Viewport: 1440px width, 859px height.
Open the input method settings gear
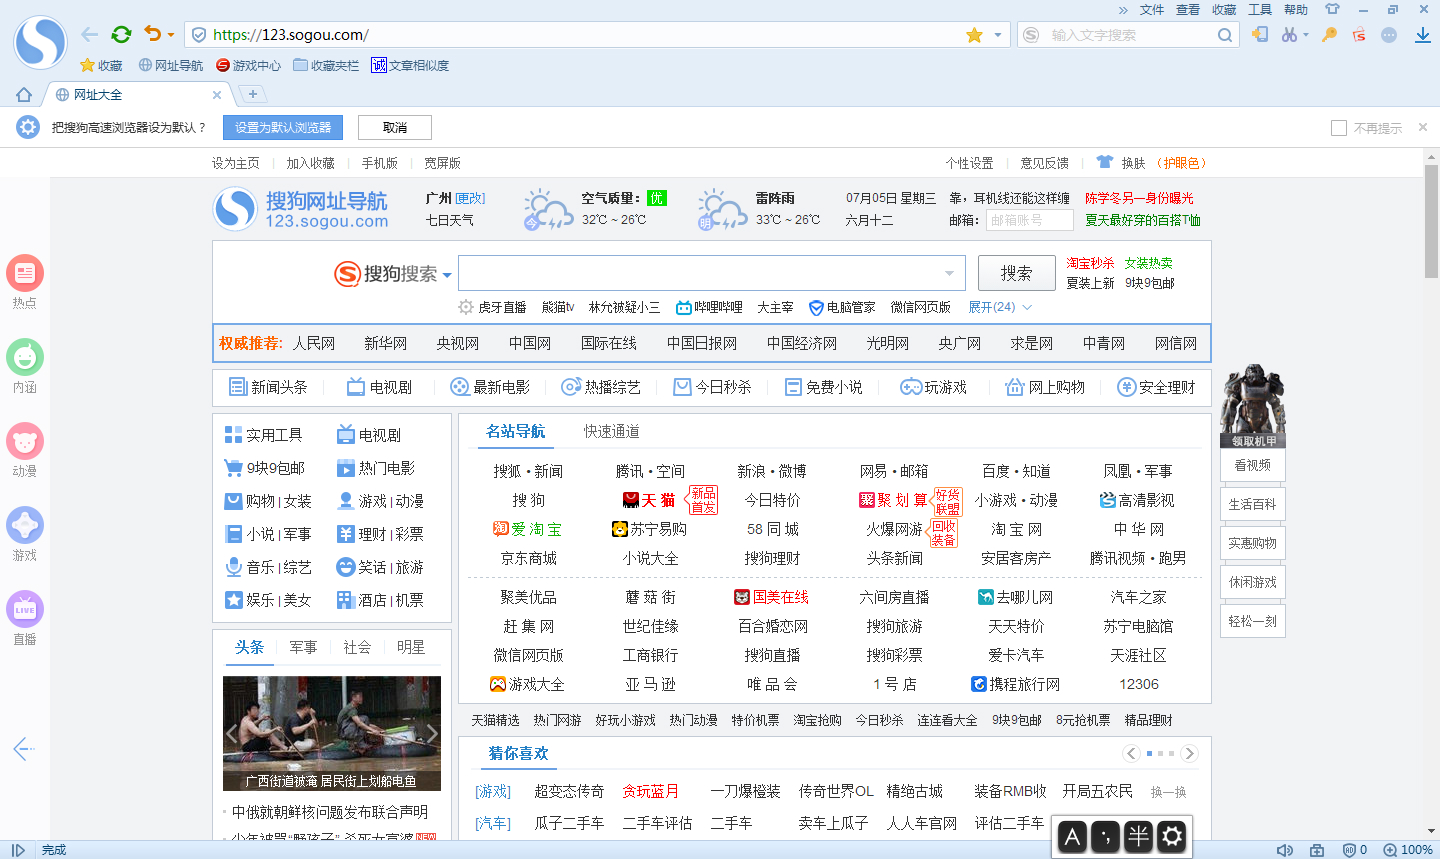1172,836
